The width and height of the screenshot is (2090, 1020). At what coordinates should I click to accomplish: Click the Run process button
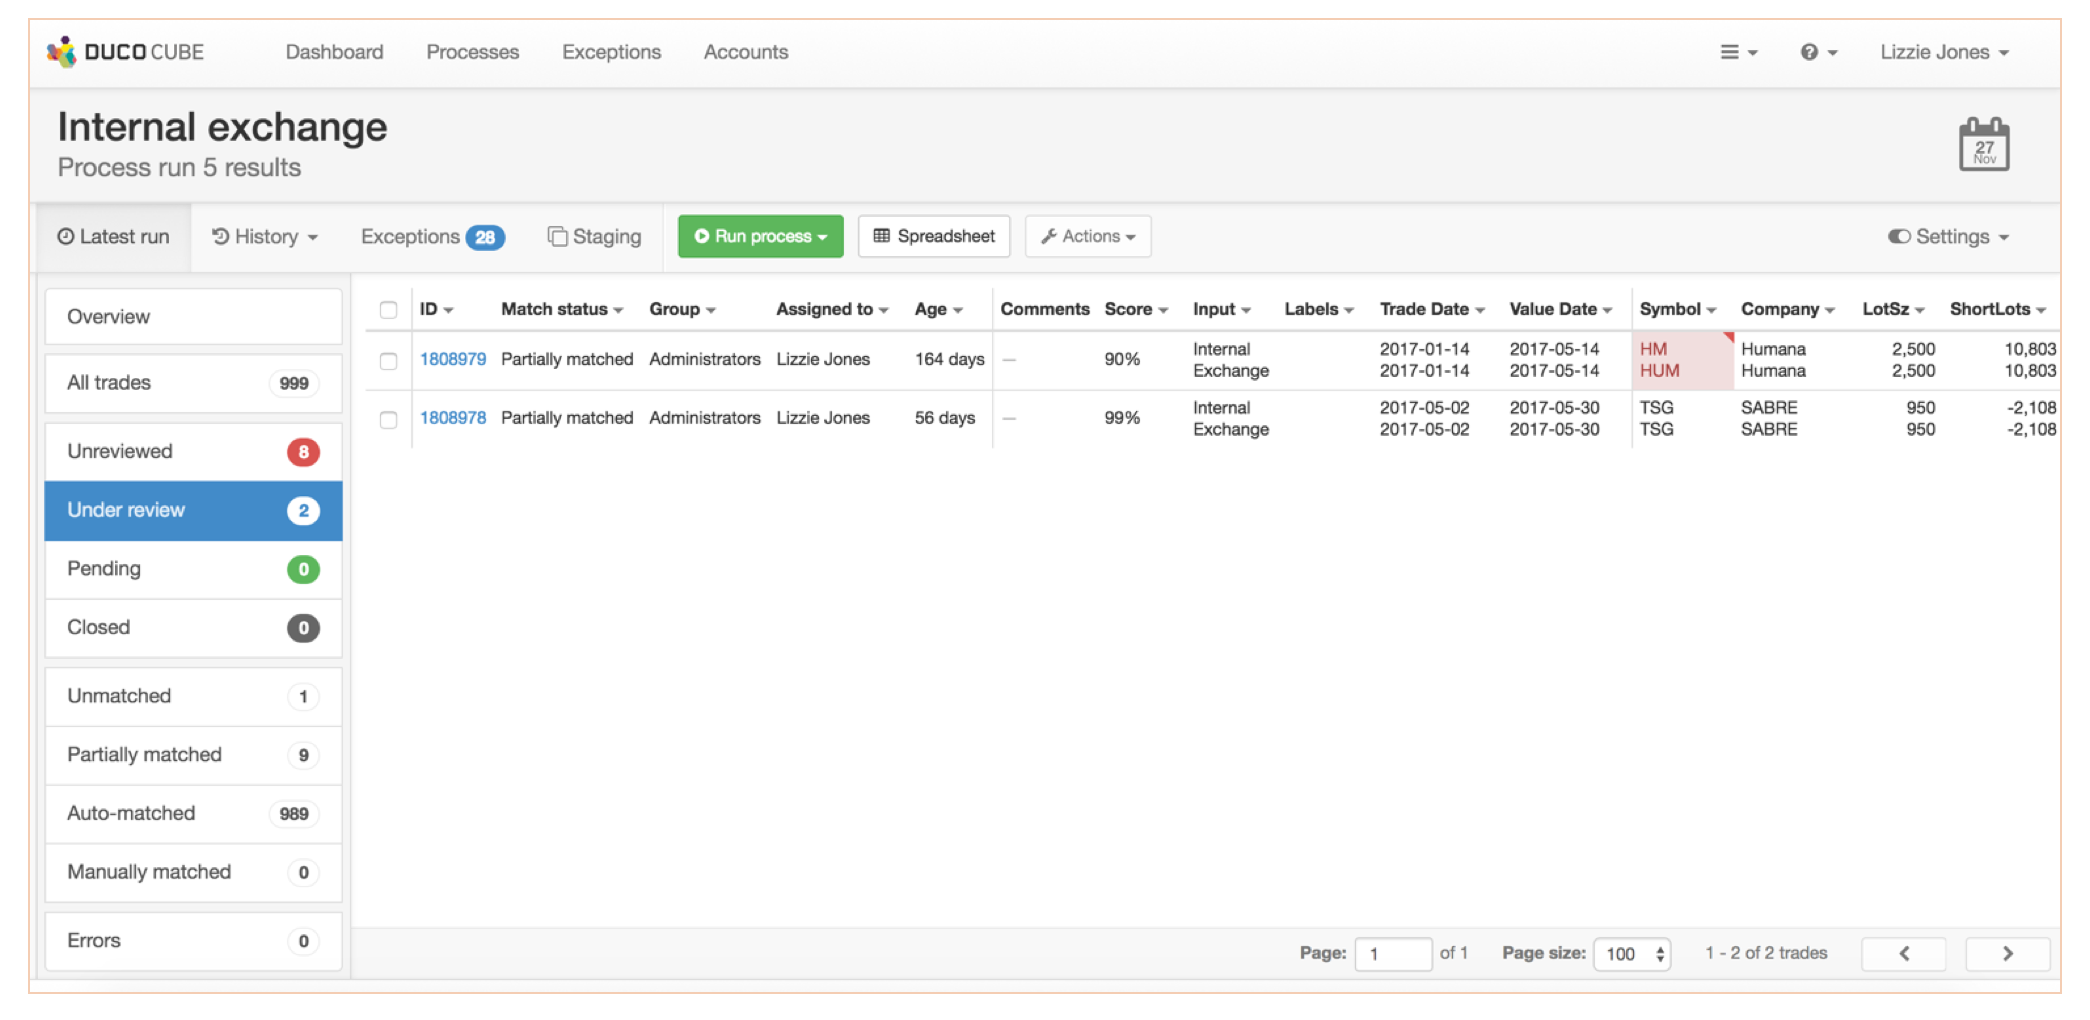(x=760, y=236)
